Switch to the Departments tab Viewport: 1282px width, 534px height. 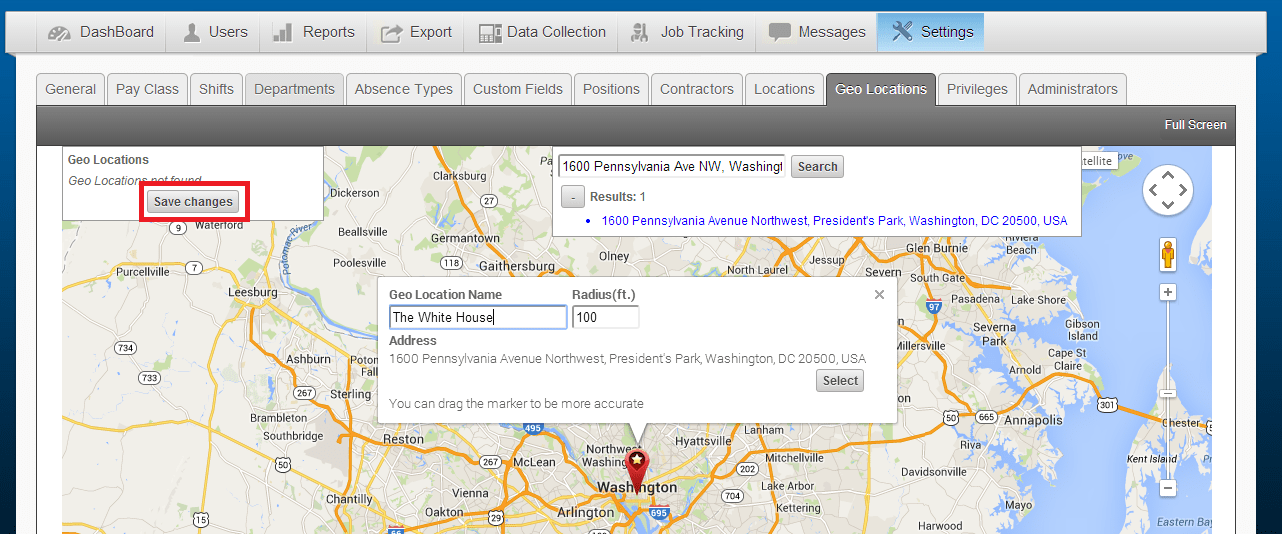click(294, 89)
